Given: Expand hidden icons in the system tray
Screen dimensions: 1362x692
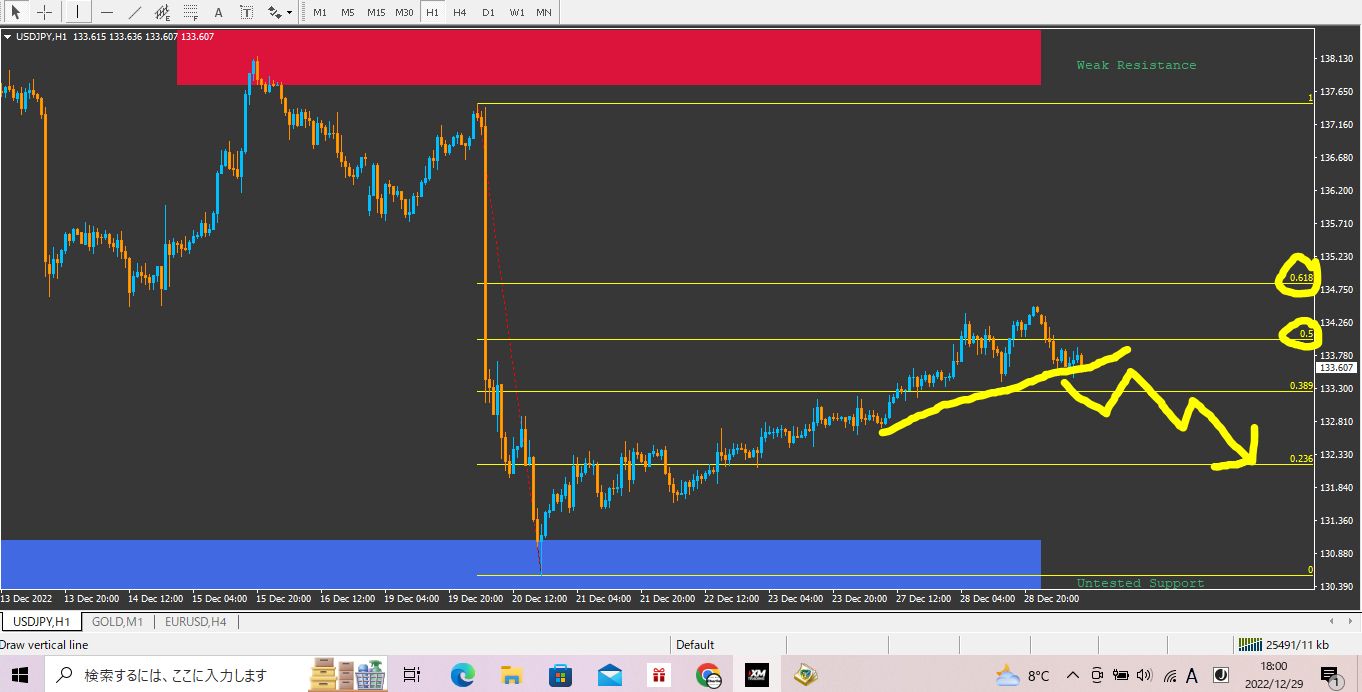Looking at the screenshot, I should pyautogui.click(x=1071, y=675).
